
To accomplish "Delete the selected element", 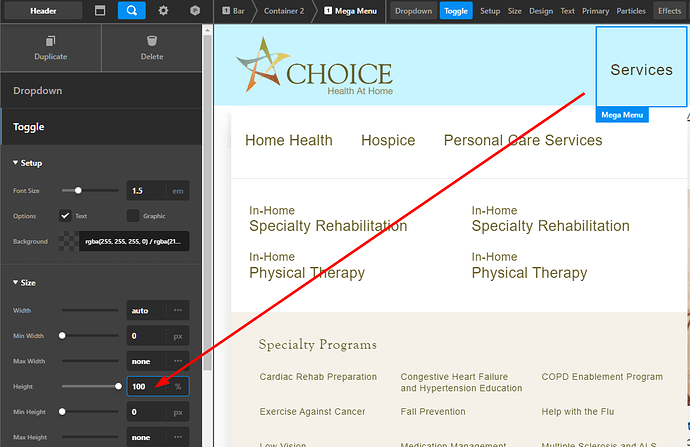I will click(152, 48).
